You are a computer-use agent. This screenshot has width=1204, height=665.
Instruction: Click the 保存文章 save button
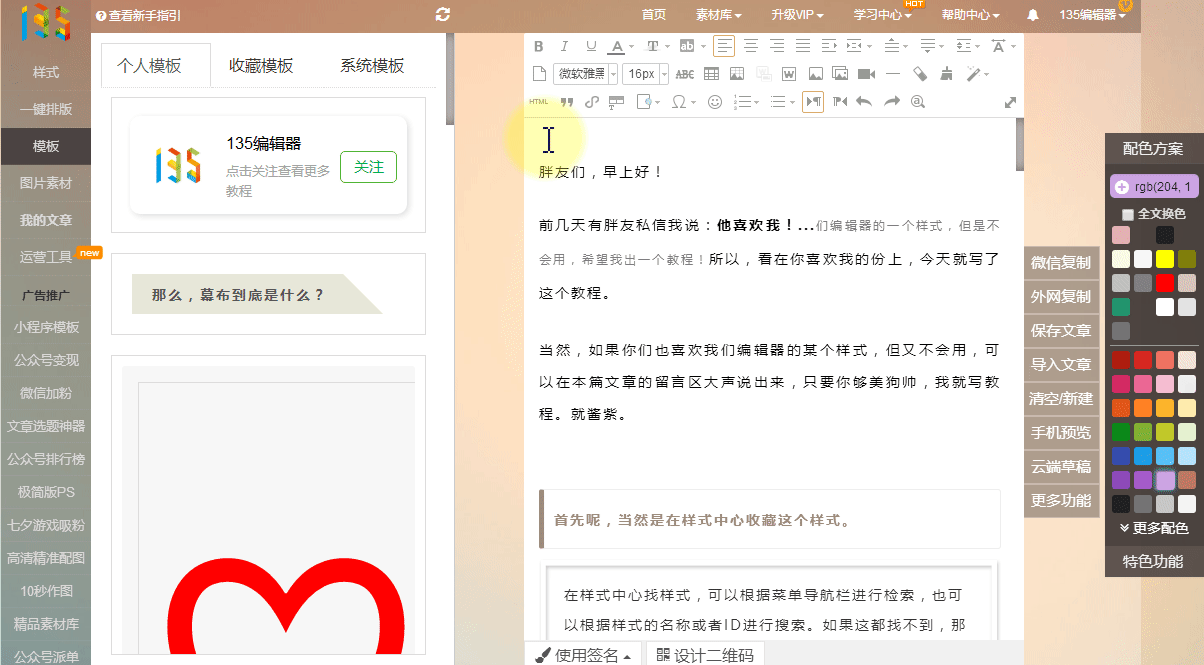tap(1060, 331)
